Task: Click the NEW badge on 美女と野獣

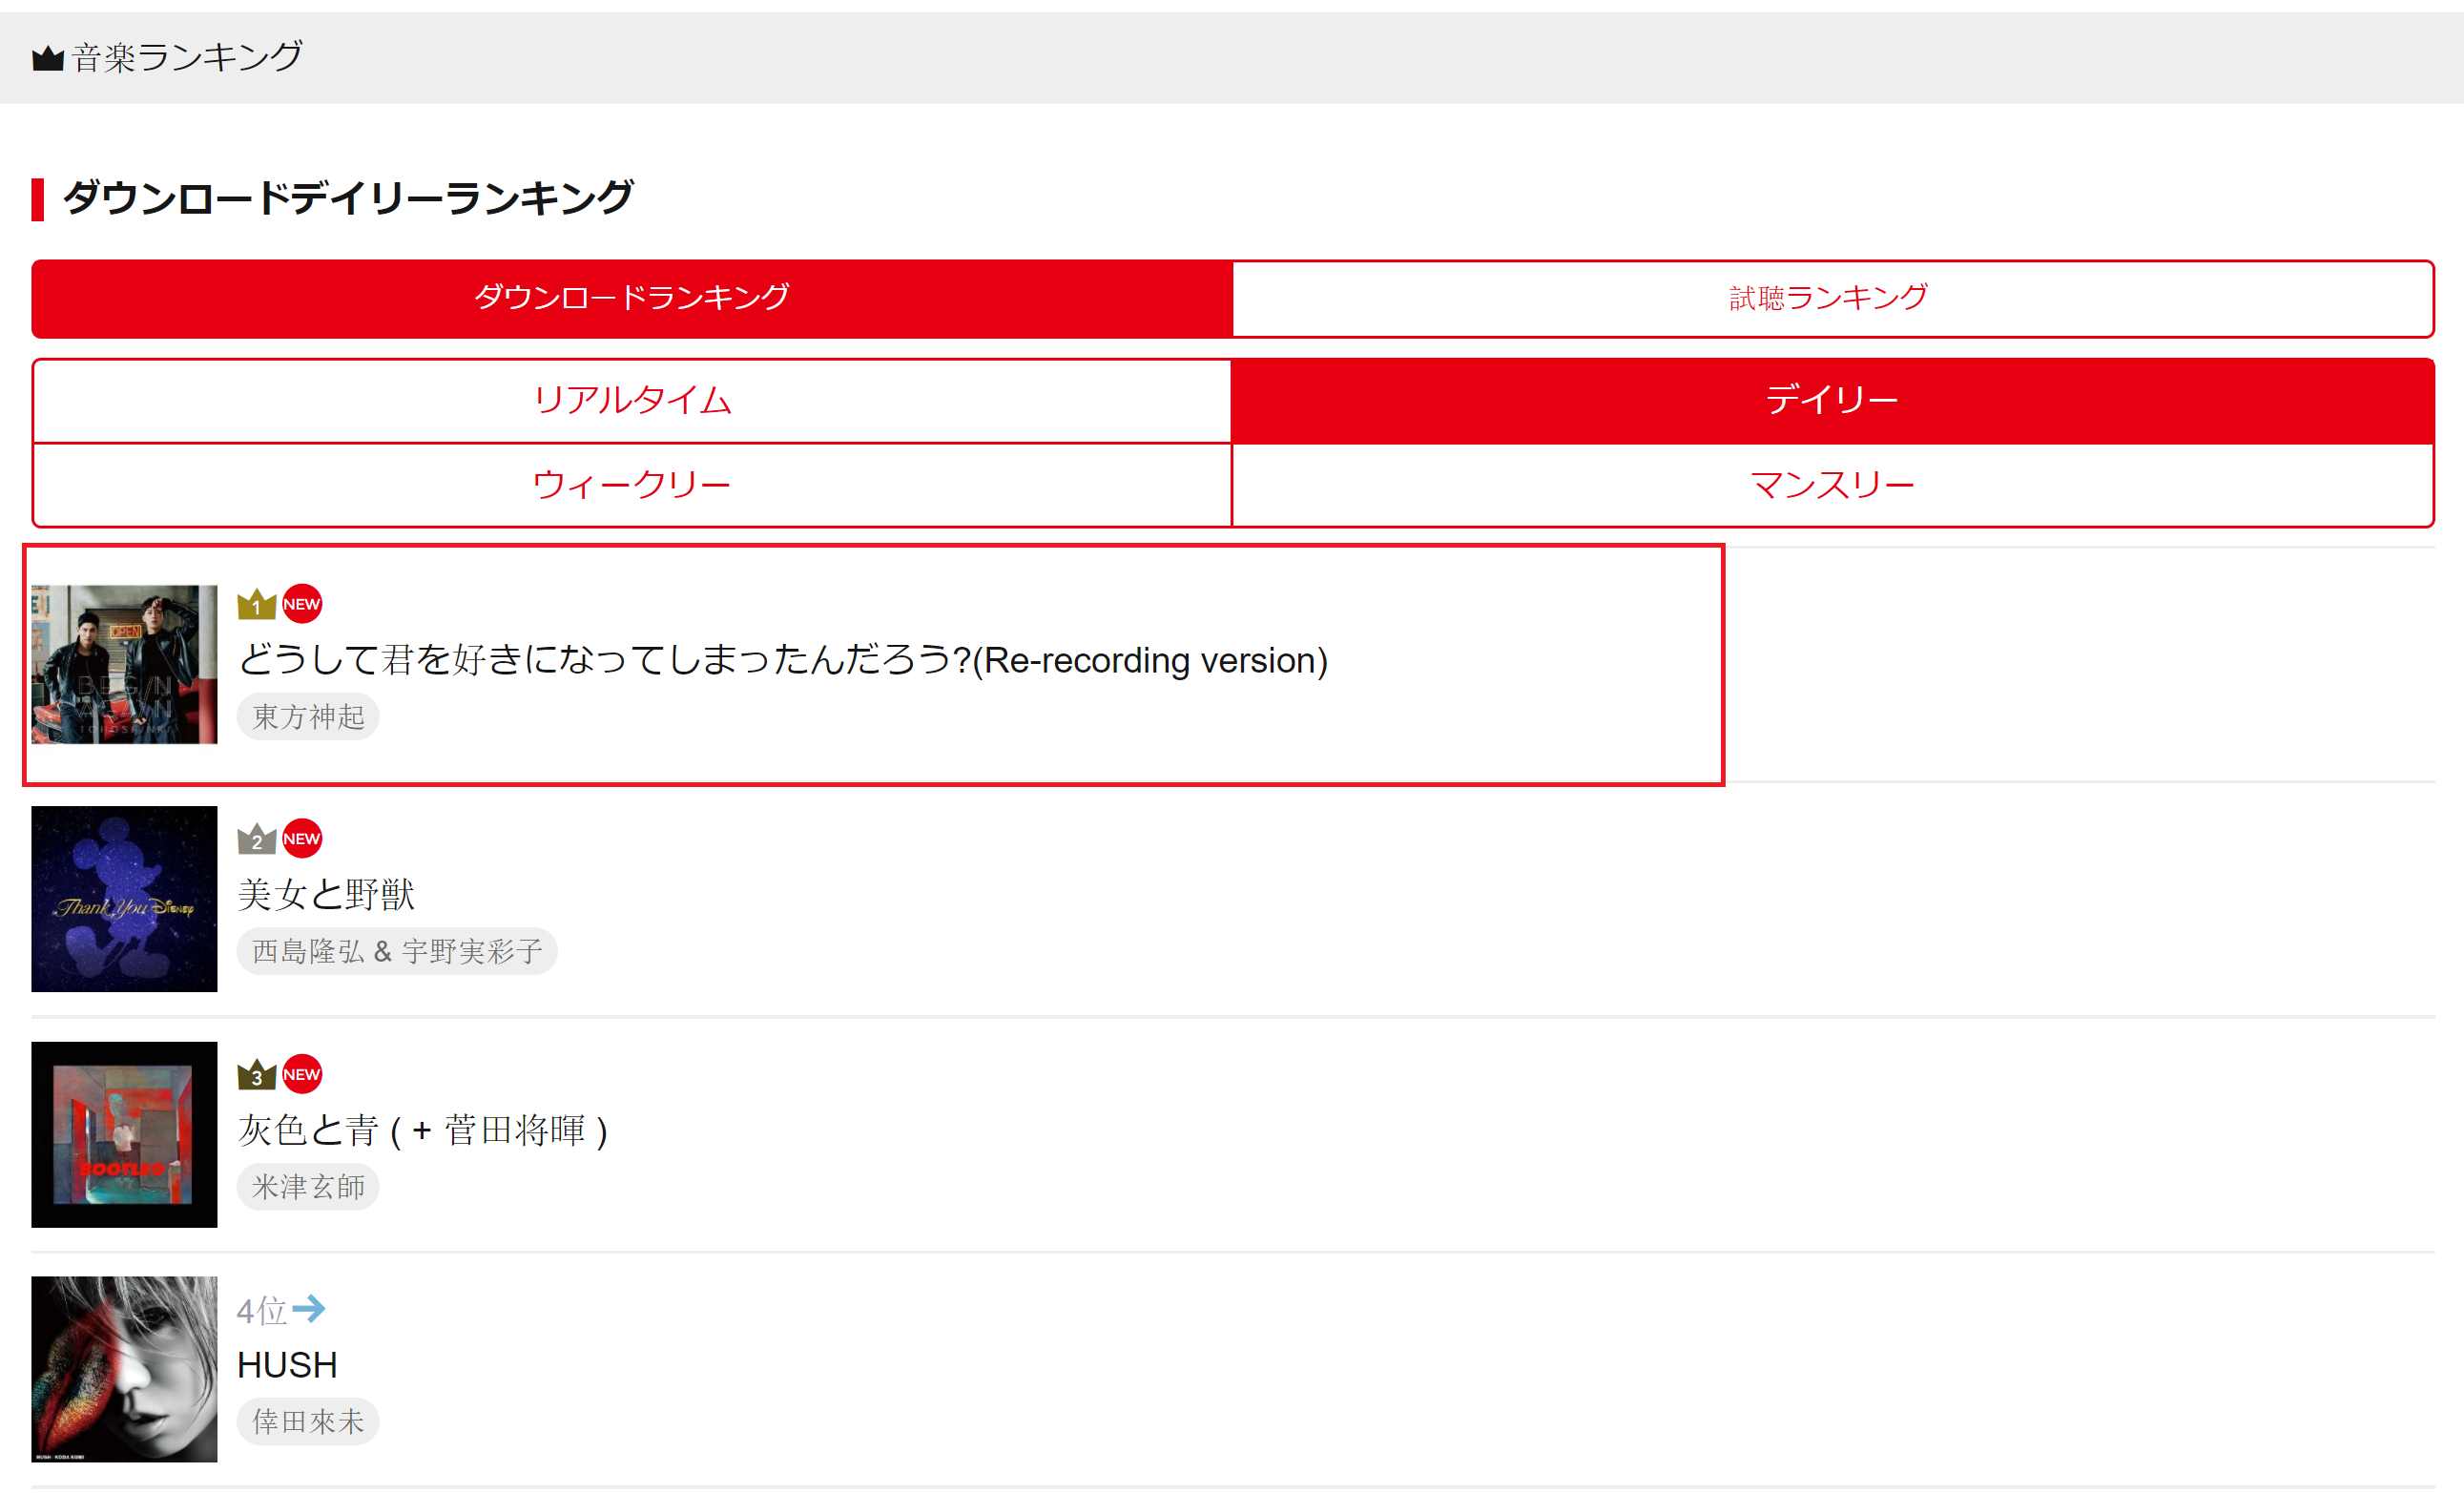Action: pyautogui.click(x=301, y=839)
